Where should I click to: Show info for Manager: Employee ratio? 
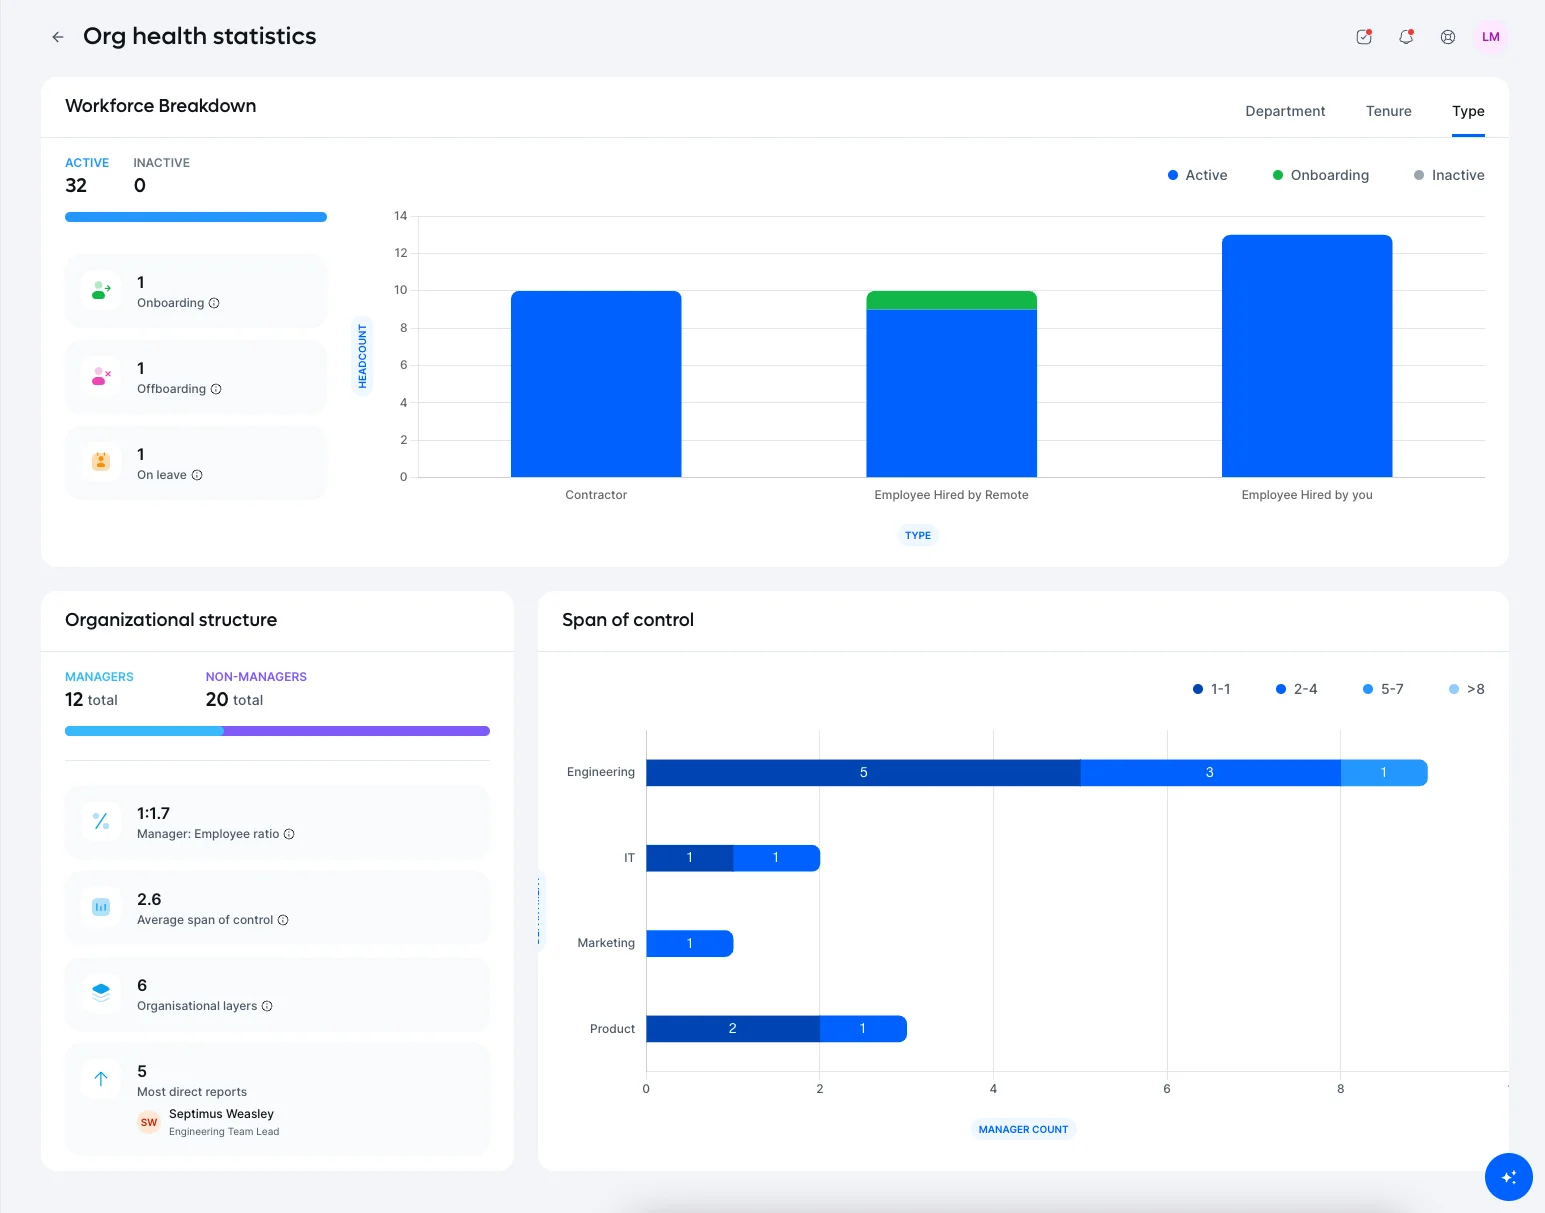click(289, 834)
